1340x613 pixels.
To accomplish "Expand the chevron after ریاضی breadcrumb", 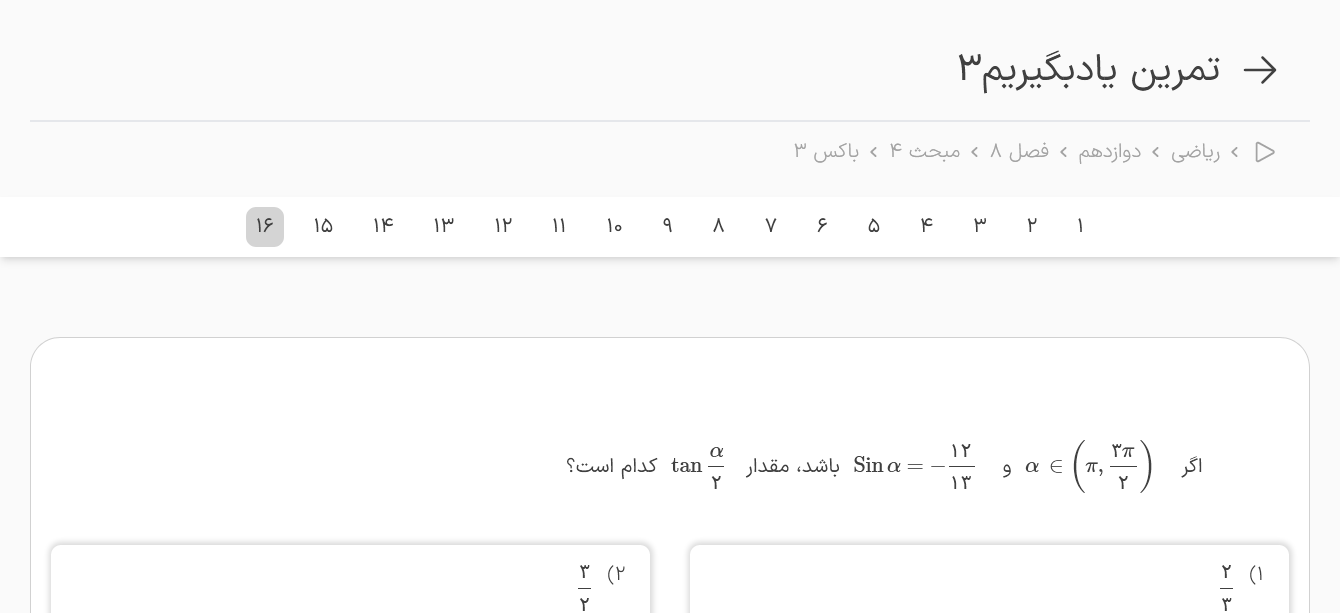I will [1155, 152].
